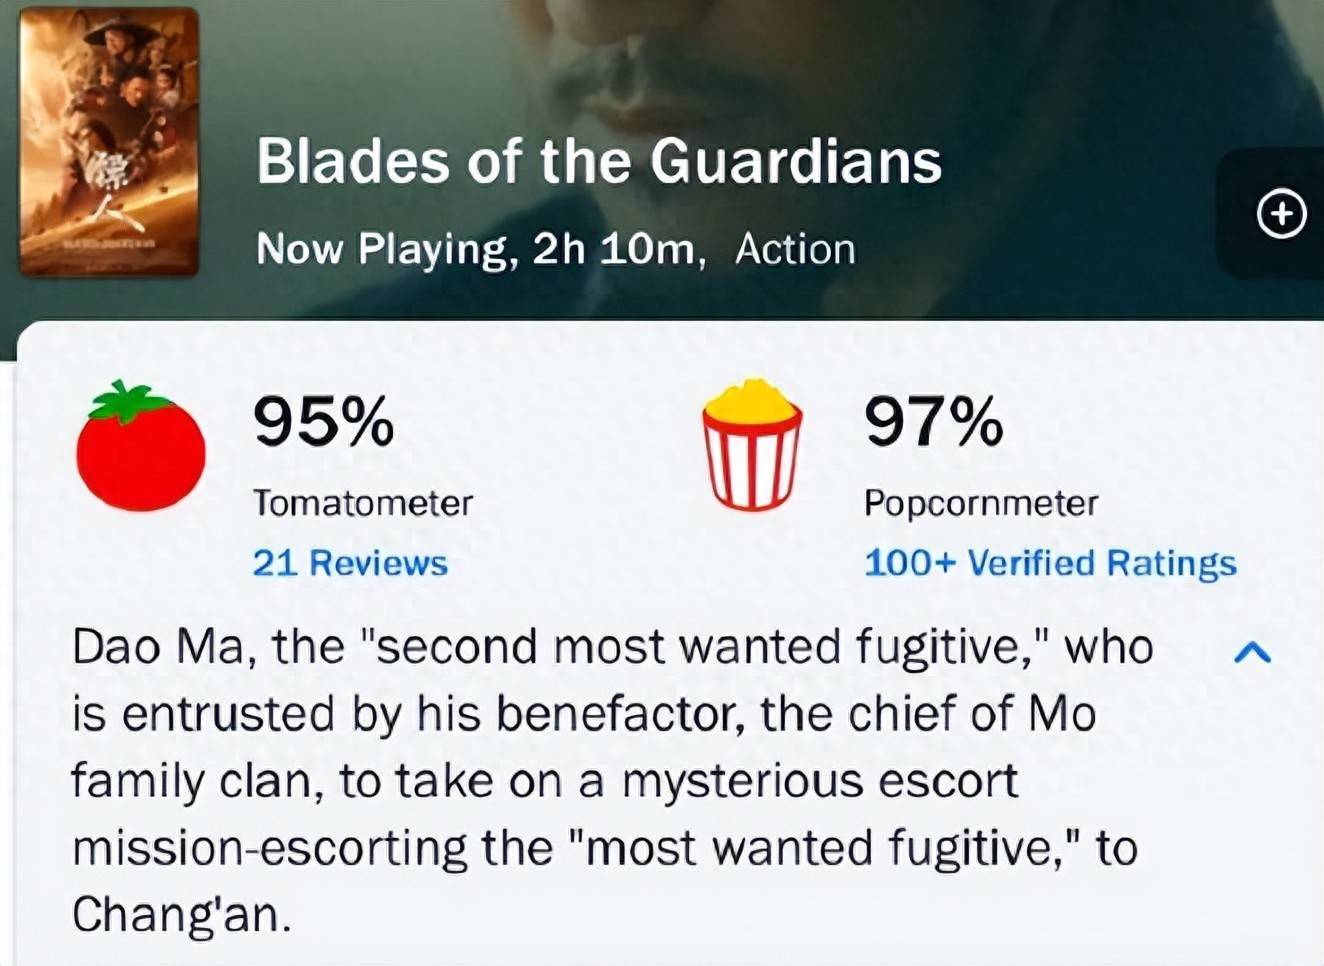Select the Popcornmeter label
The height and width of the screenshot is (966, 1324).
click(981, 502)
